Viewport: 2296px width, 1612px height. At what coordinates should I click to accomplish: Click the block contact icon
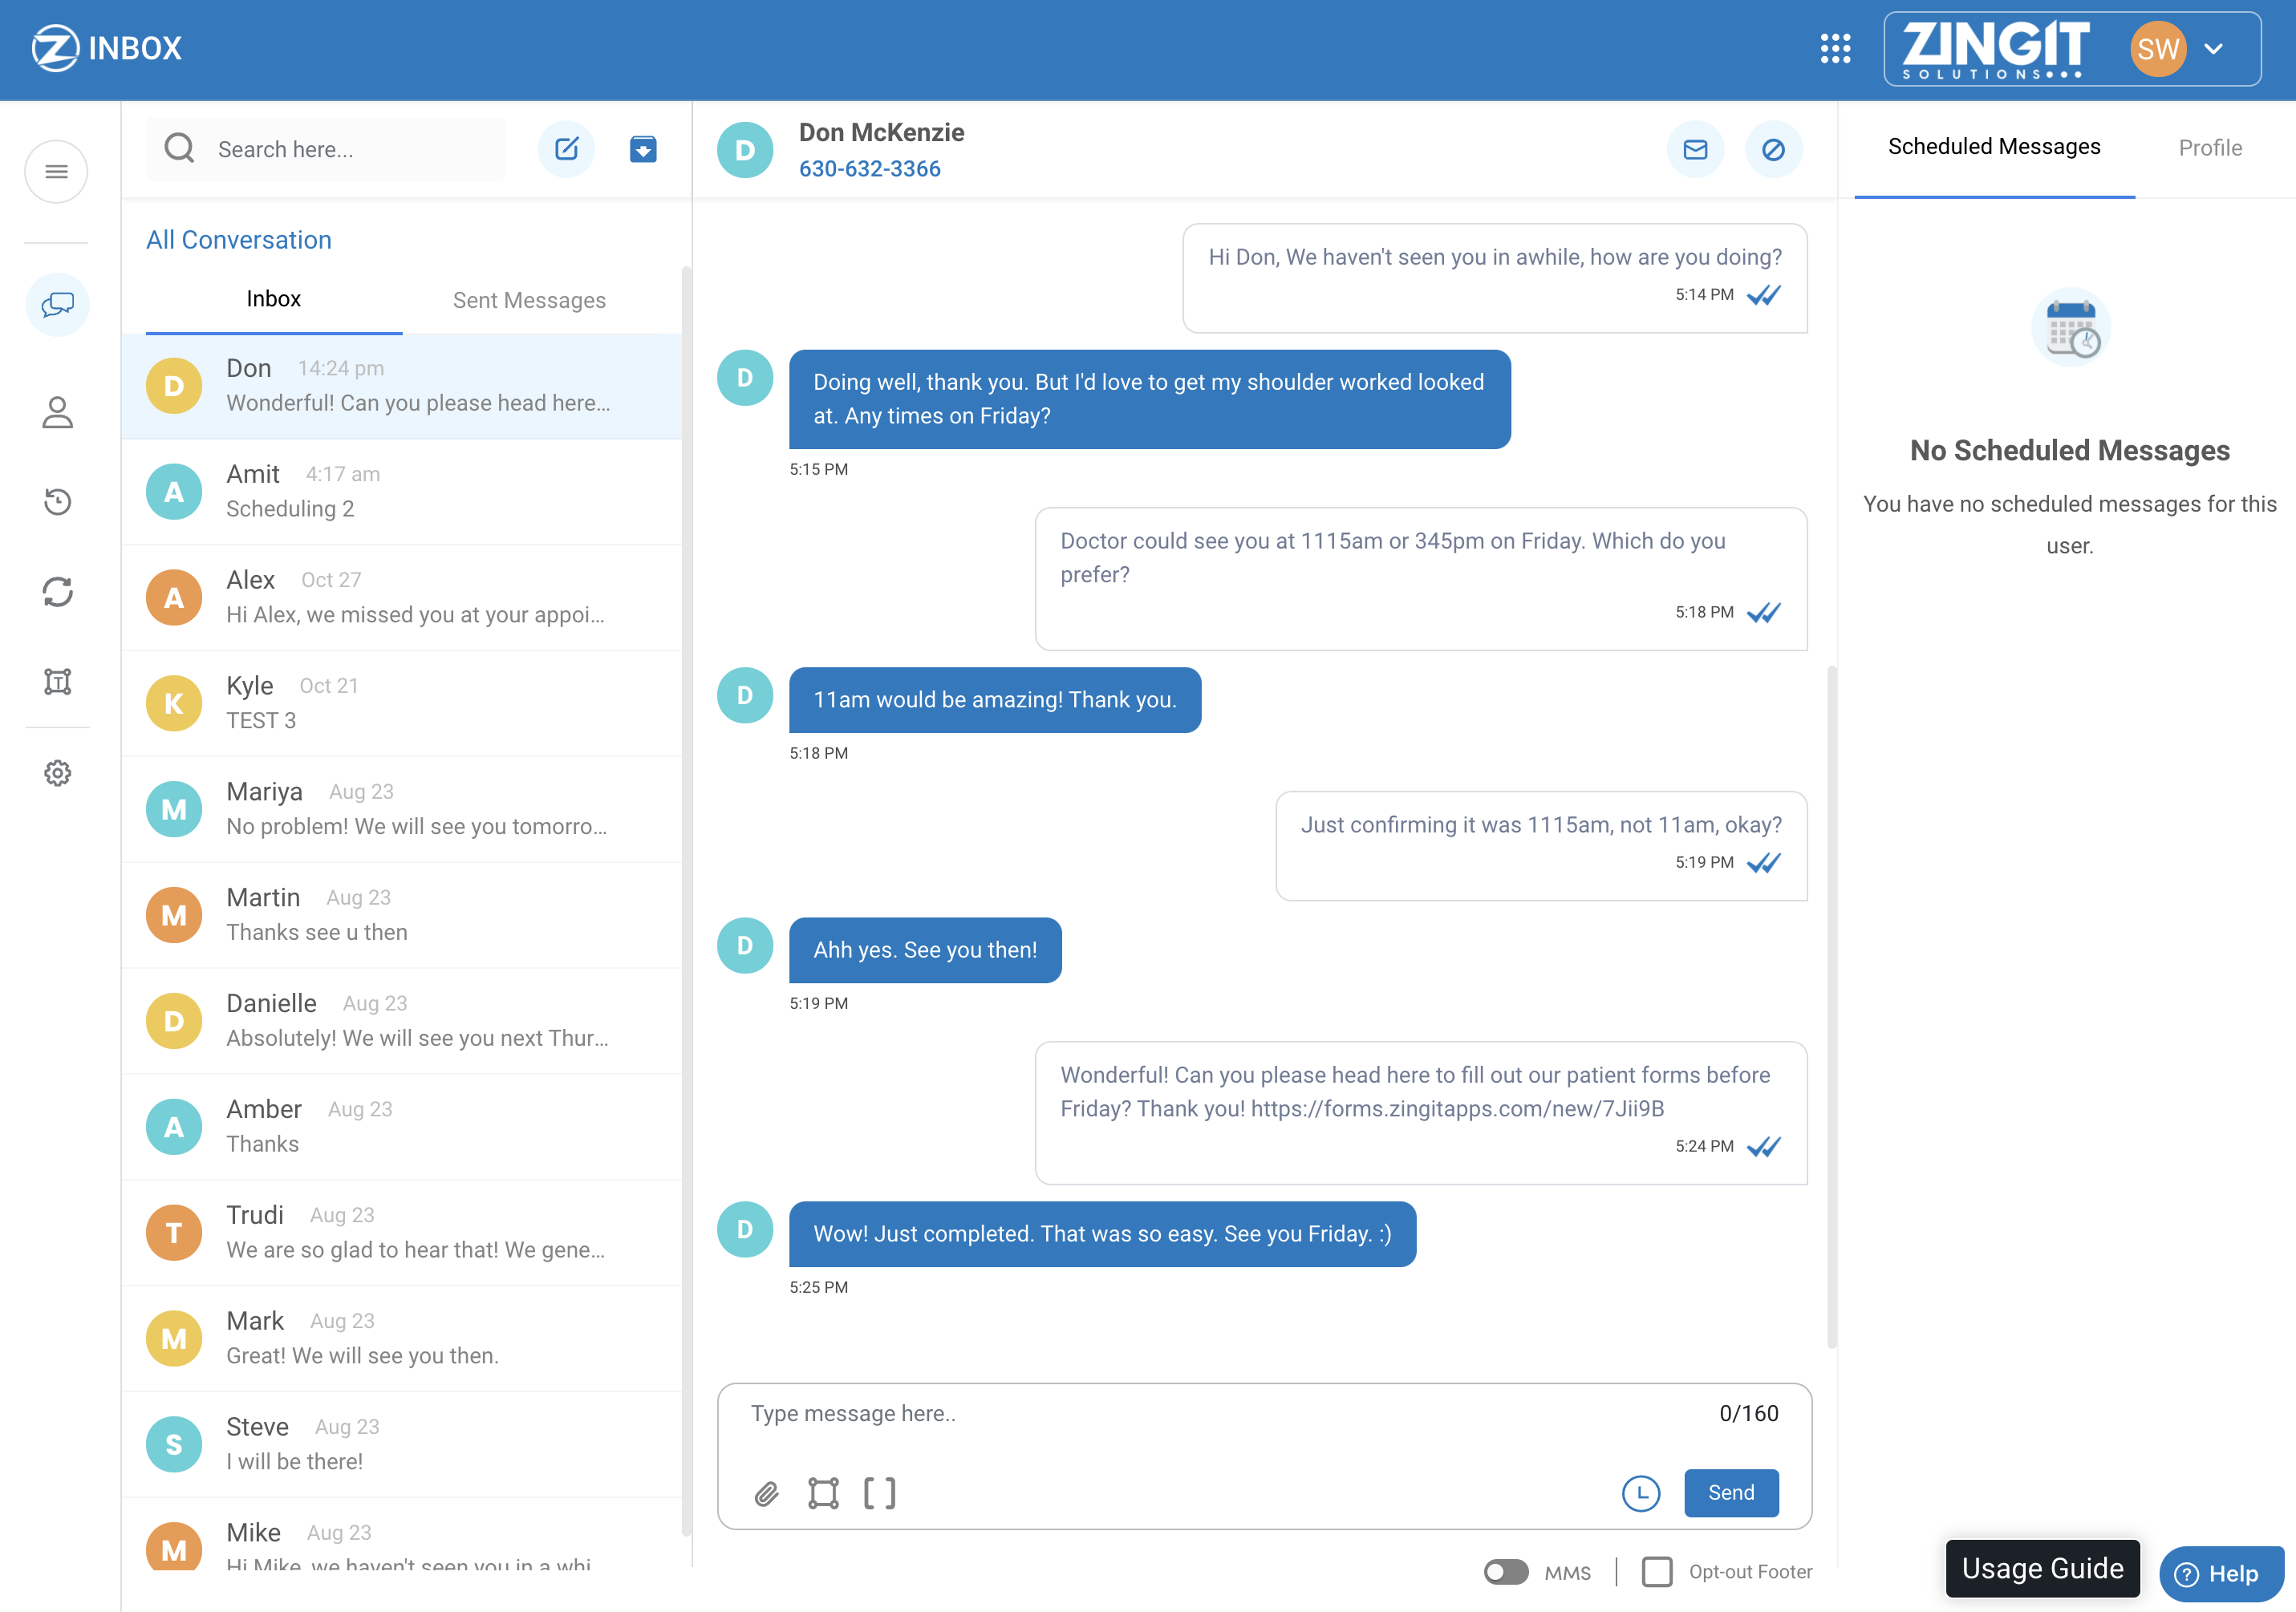tap(1773, 149)
